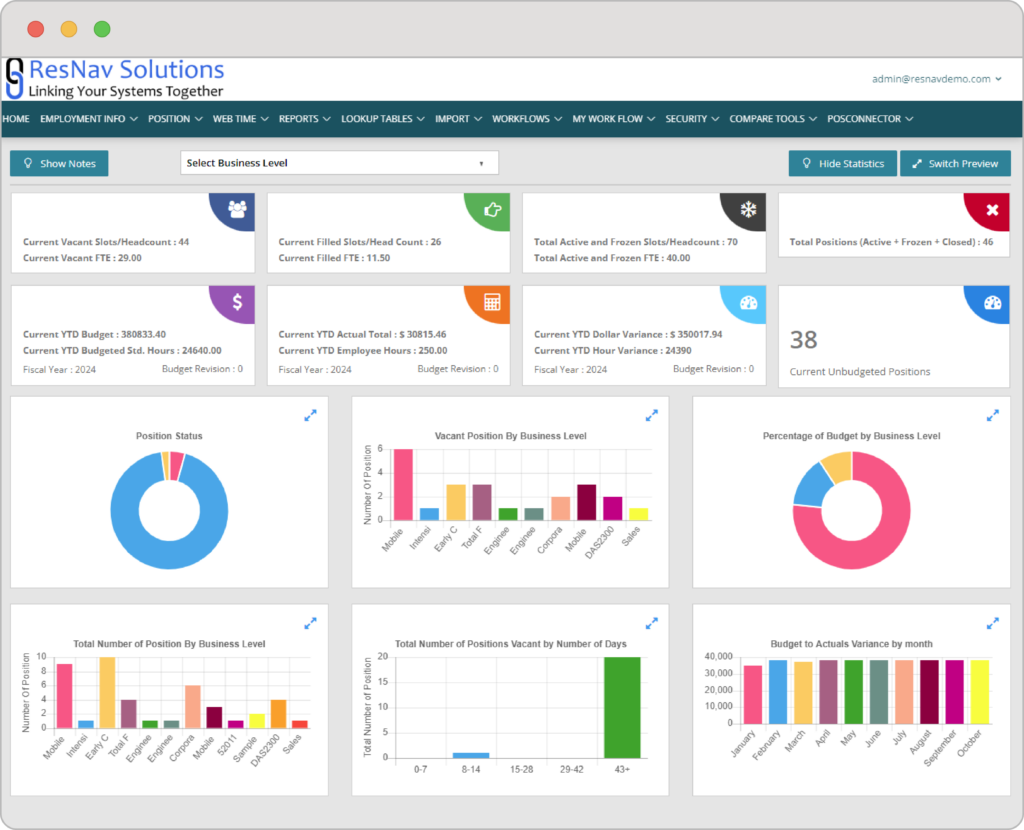
Task: Click the red X icon on Total Positions card
Action: click(992, 210)
